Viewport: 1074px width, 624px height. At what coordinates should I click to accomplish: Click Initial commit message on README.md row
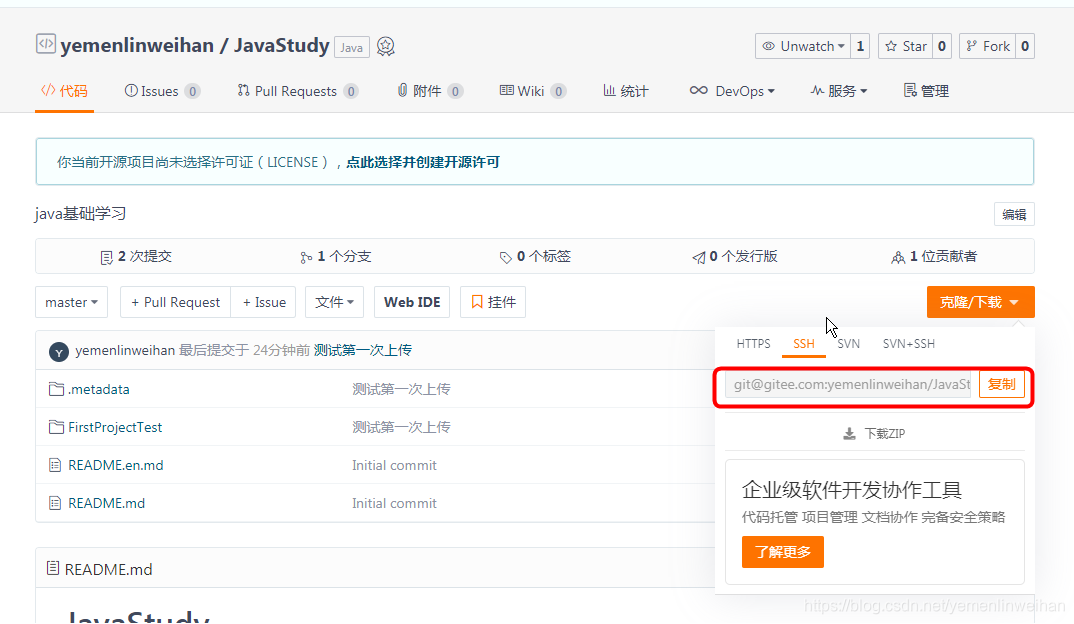click(394, 503)
